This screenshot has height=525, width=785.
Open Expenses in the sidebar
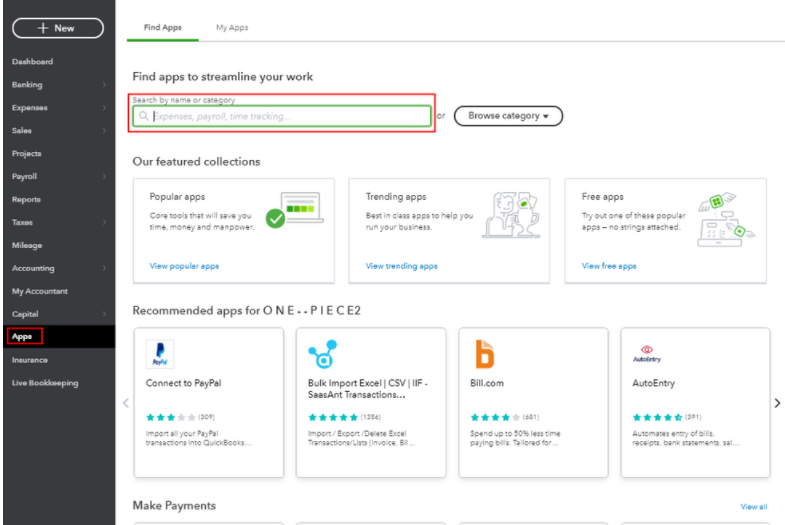[30, 108]
